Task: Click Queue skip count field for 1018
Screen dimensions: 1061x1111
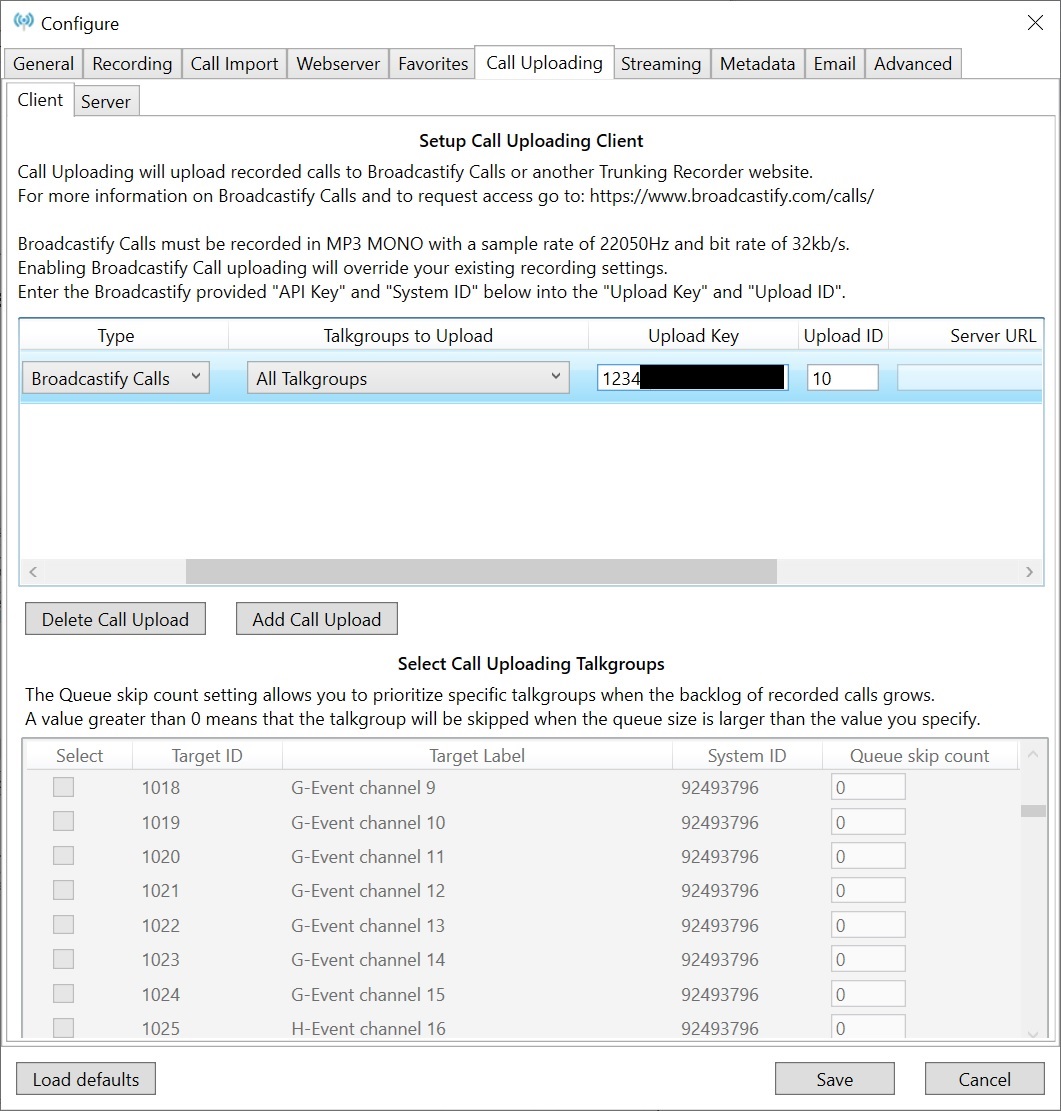Action: click(868, 787)
